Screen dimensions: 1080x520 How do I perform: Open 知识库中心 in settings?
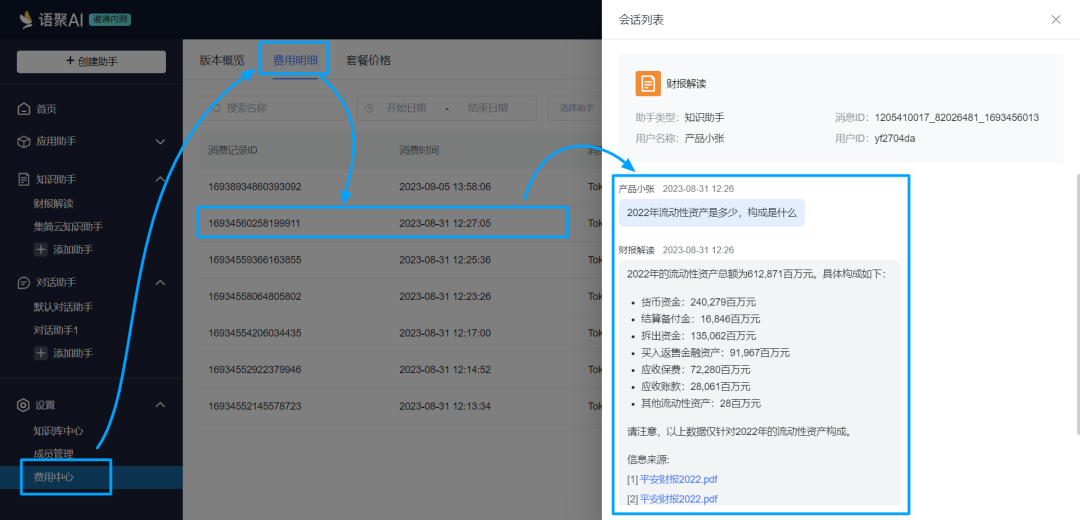click(59, 430)
